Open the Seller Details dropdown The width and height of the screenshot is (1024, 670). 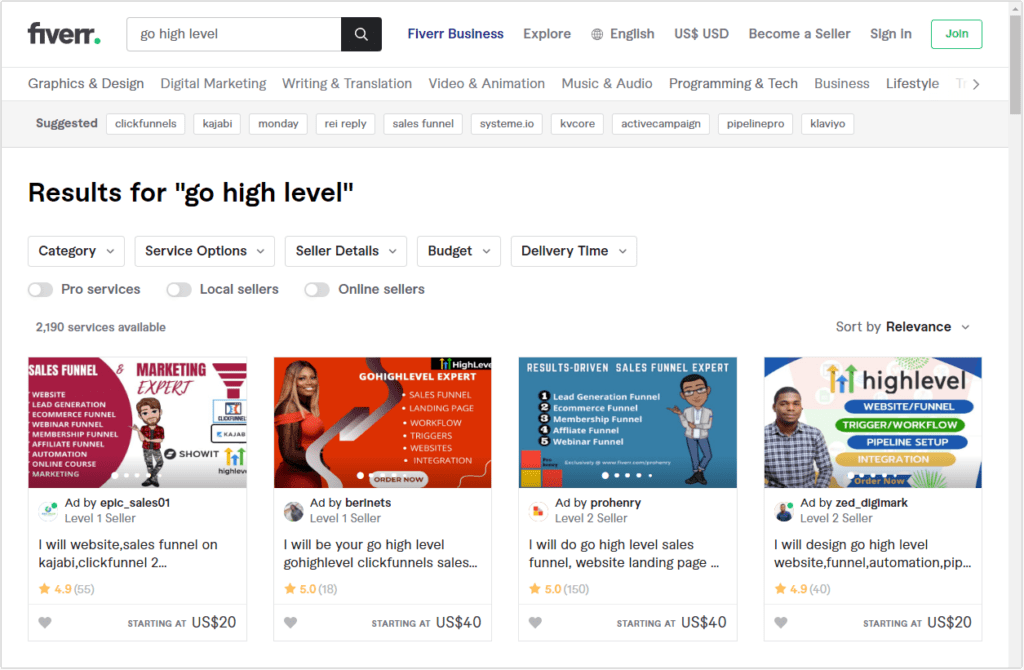click(x=346, y=251)
